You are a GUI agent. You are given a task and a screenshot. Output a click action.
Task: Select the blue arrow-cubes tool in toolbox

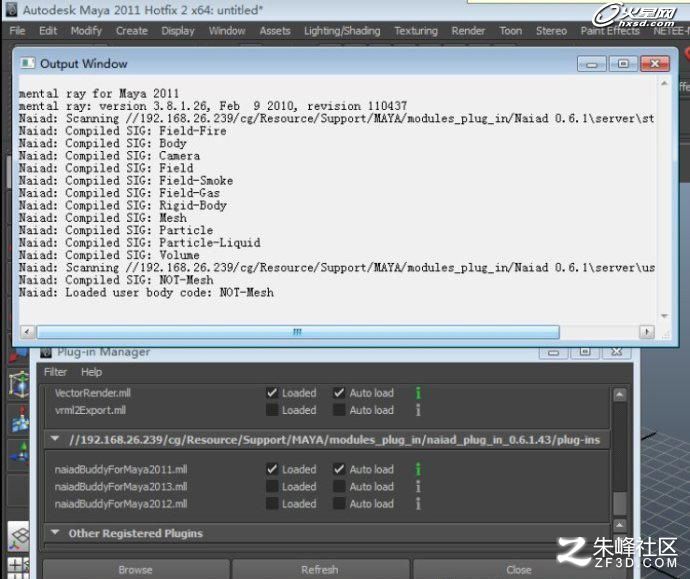pyautogui.click(x=20, y=420)
